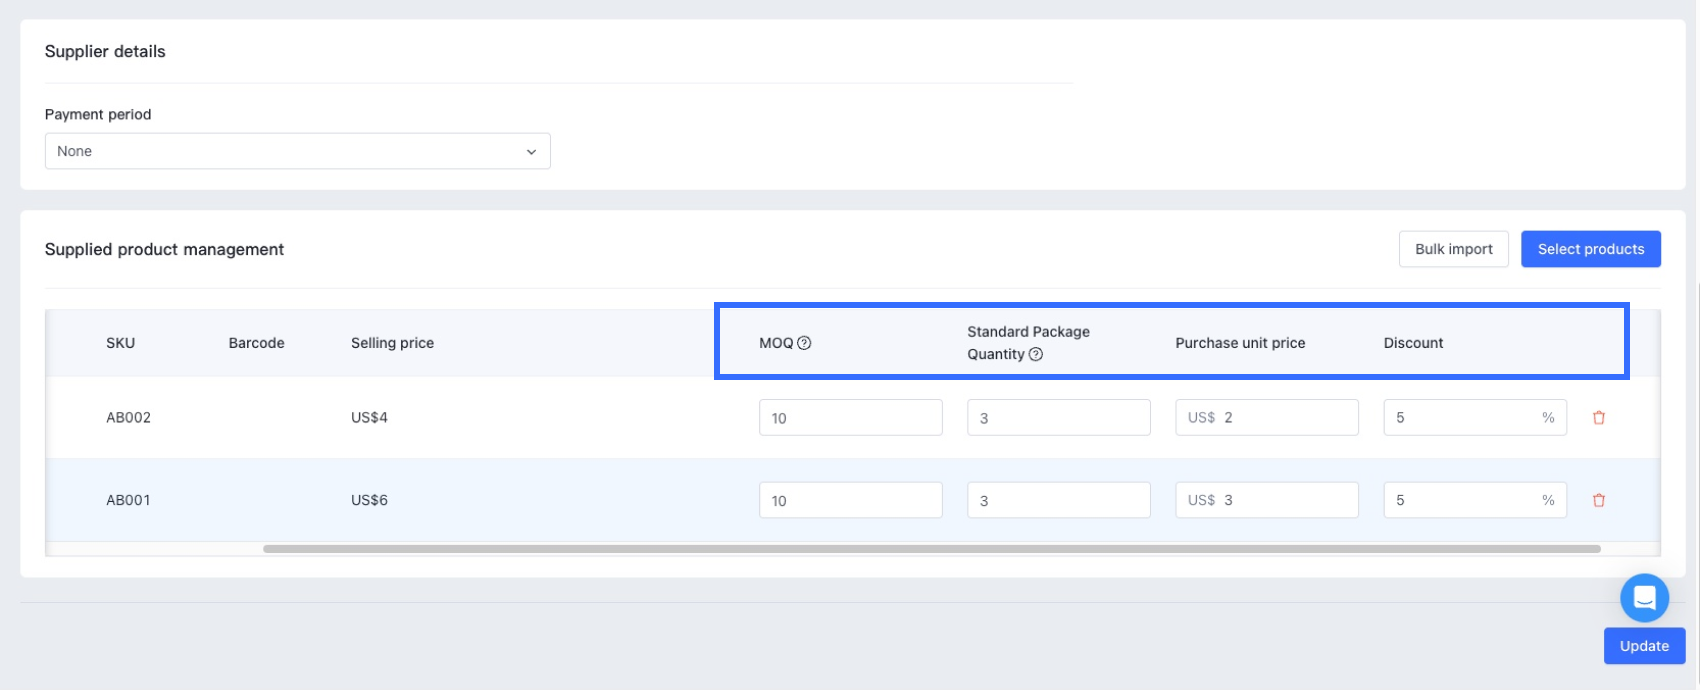Open the chat support bubble
The width and height of the screenshot is (1700, 690).
click(x=1644, y=598)
